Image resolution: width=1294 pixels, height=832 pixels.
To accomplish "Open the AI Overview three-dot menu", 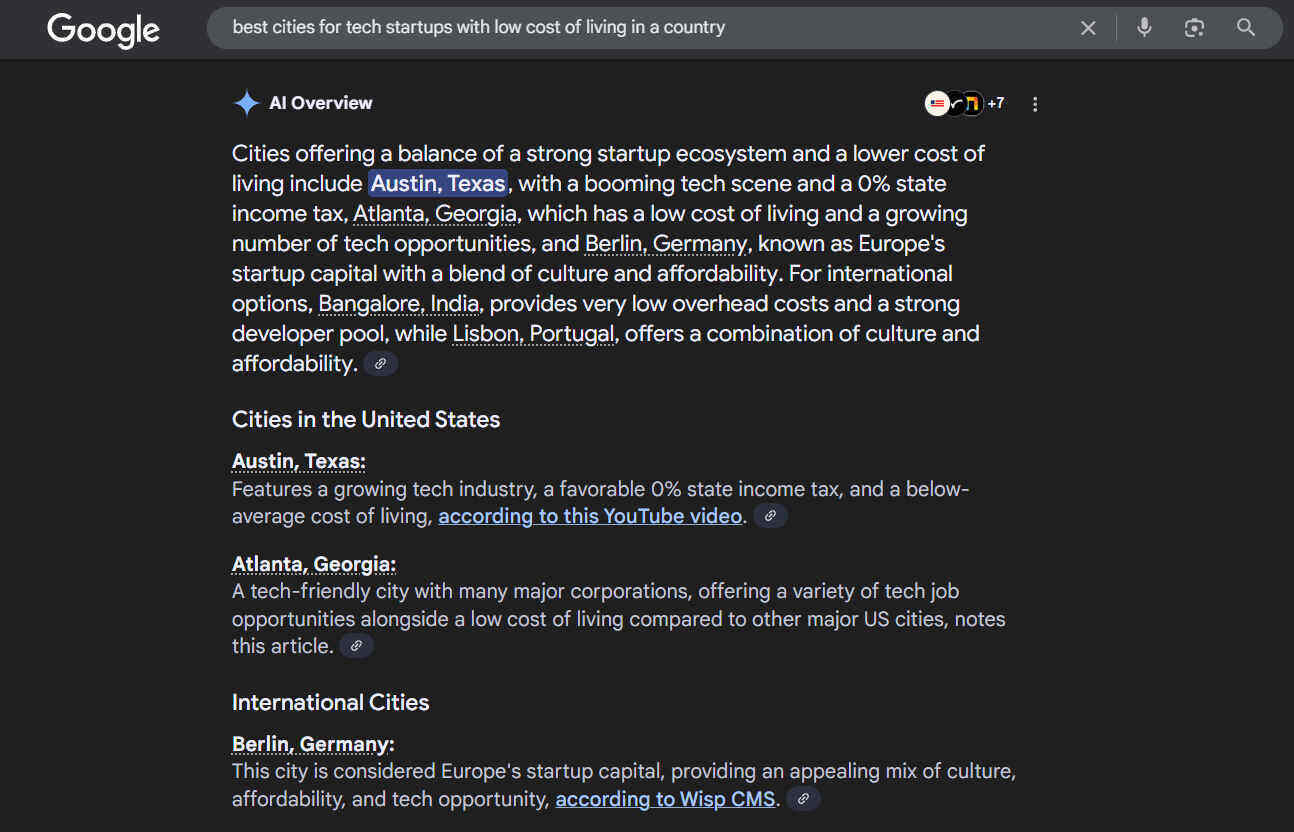I will pyautogui.click(x=1035, y=104).
